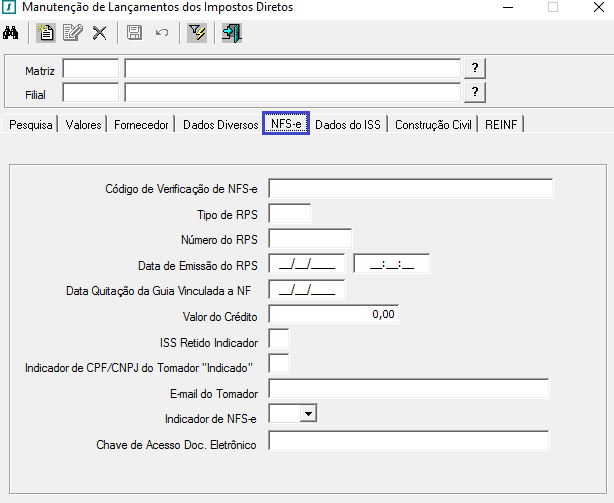This screenshot has width=614, height=503.
Task: Focus the E-mail do Tomador field
Action: (x=409, y=389)
